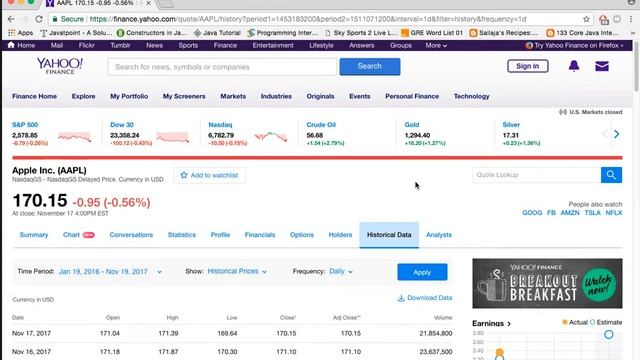
Task: Open the Frequency Daily dropdown
Action: click(x=341, y=271)
